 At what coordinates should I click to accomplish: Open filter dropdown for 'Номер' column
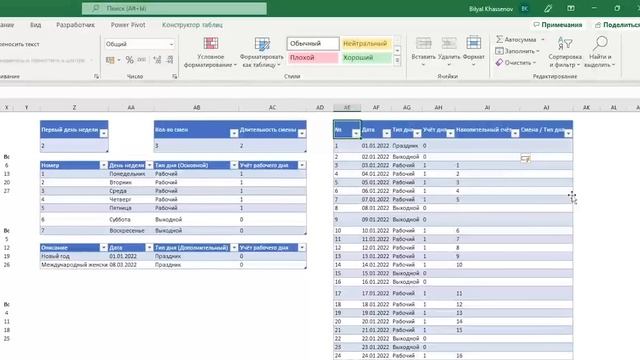click(x=104, y=165)
